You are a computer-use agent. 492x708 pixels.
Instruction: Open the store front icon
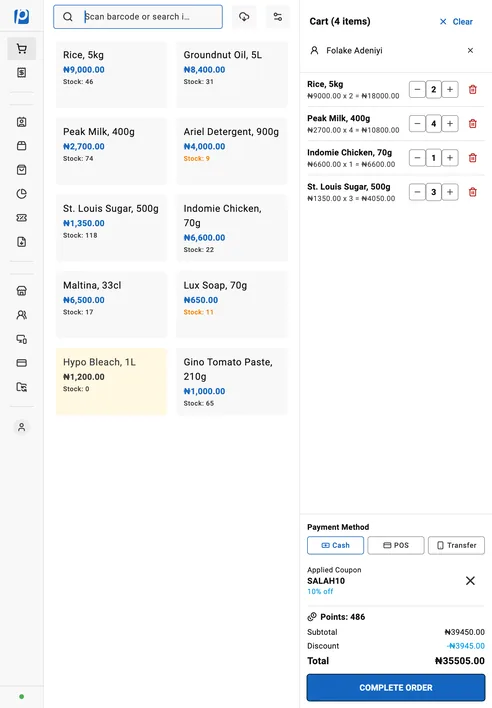click(x=21, y=291)
